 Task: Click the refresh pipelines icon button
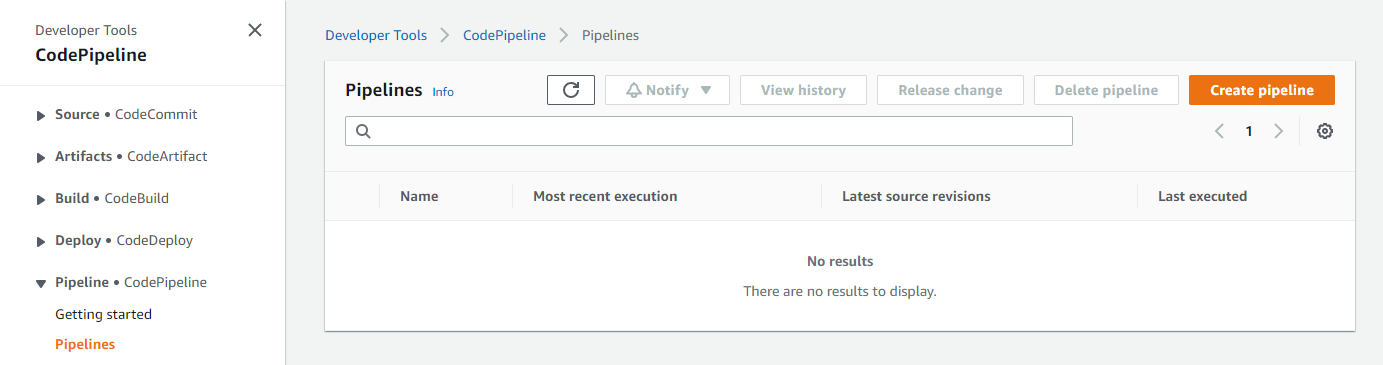click(x=571, y=90)
